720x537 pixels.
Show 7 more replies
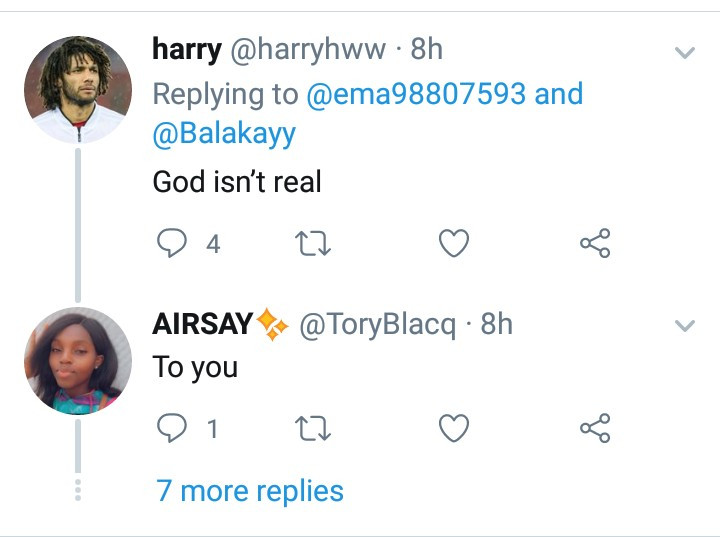click(x=250, y=492)
